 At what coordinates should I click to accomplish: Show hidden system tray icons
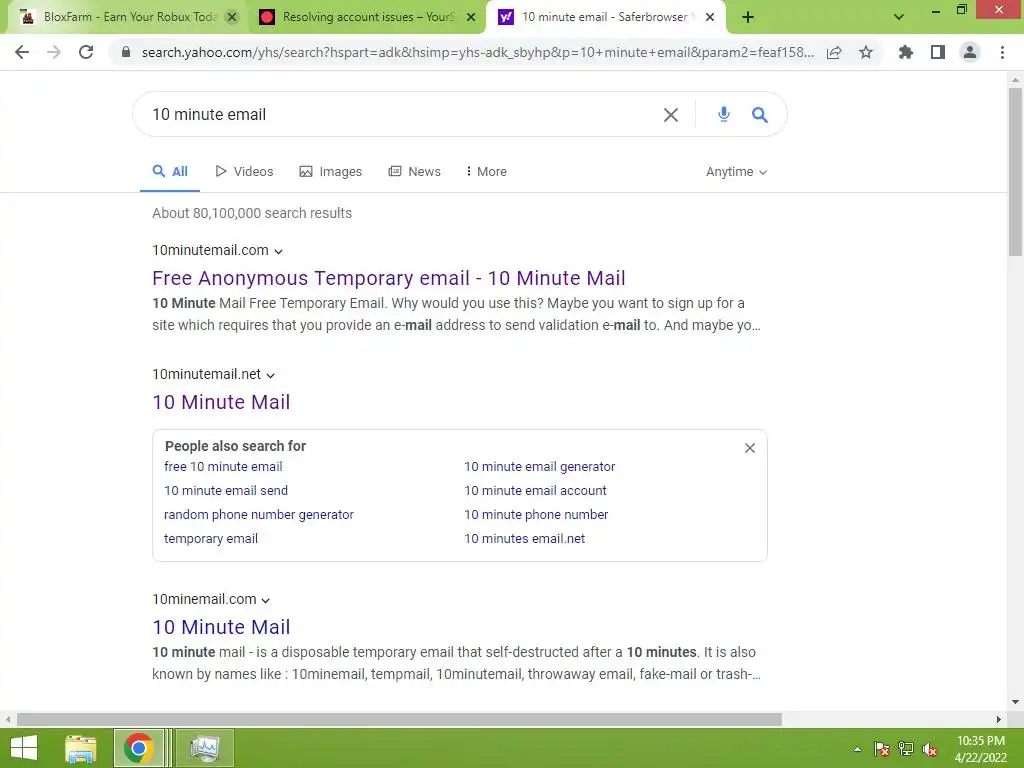point(857,749)
